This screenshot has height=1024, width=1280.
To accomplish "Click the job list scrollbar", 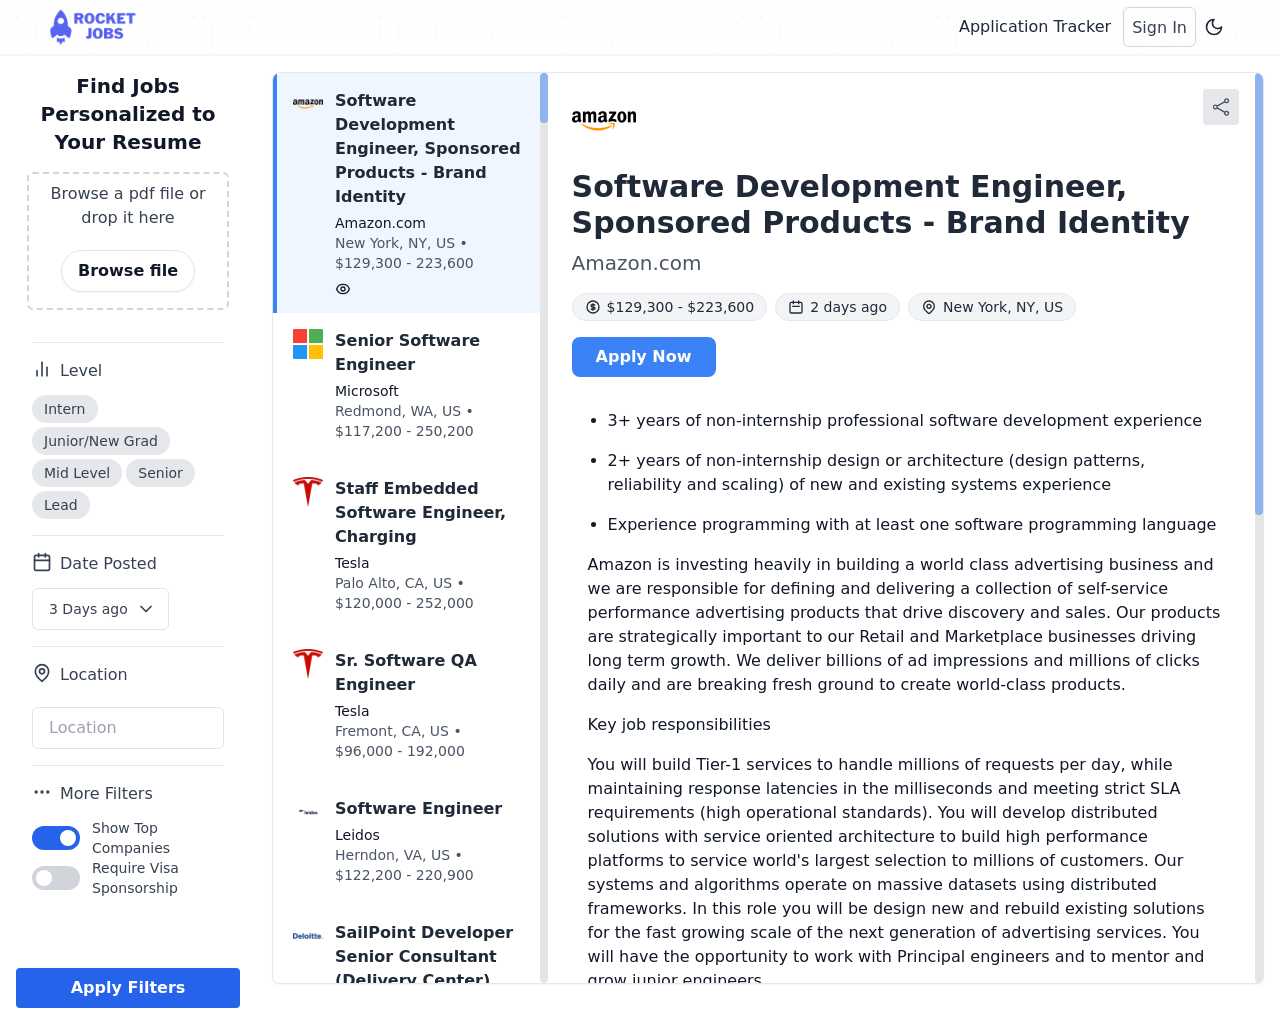I will click(x=544, y=98).
